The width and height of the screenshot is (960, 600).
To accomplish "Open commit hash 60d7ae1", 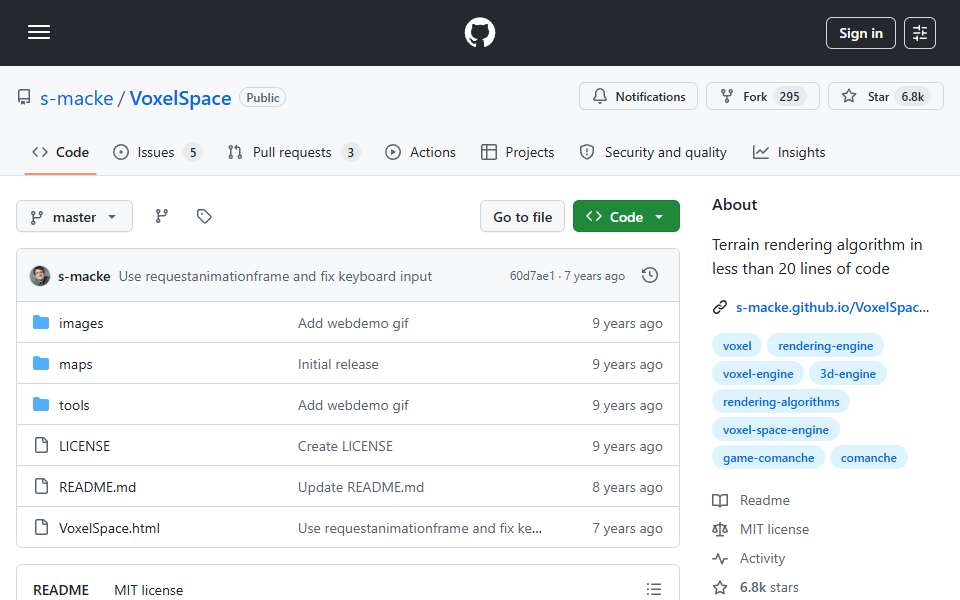I will [532, 276].
